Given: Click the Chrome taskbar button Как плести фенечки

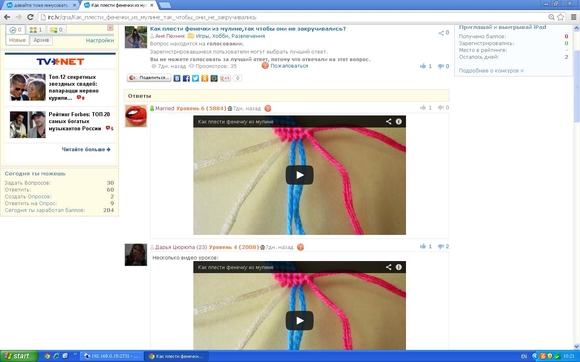Looking at the screenshot, I should (177, 356).
